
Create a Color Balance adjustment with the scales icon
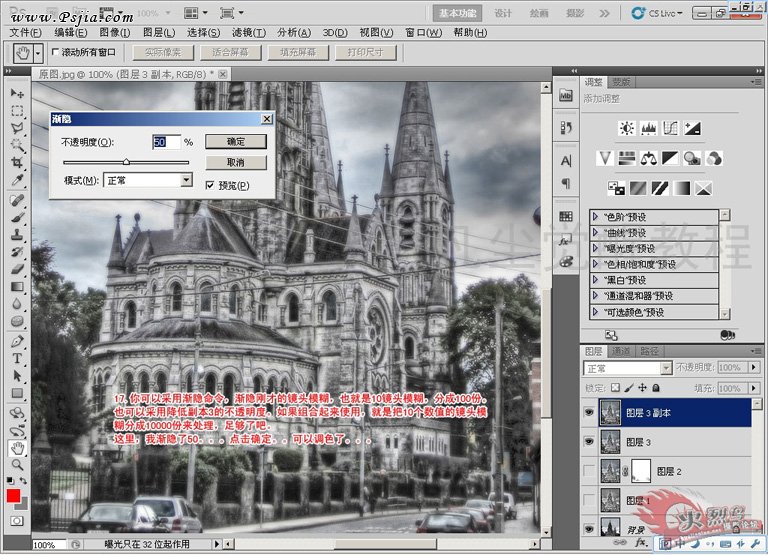[x=649, y=158]
